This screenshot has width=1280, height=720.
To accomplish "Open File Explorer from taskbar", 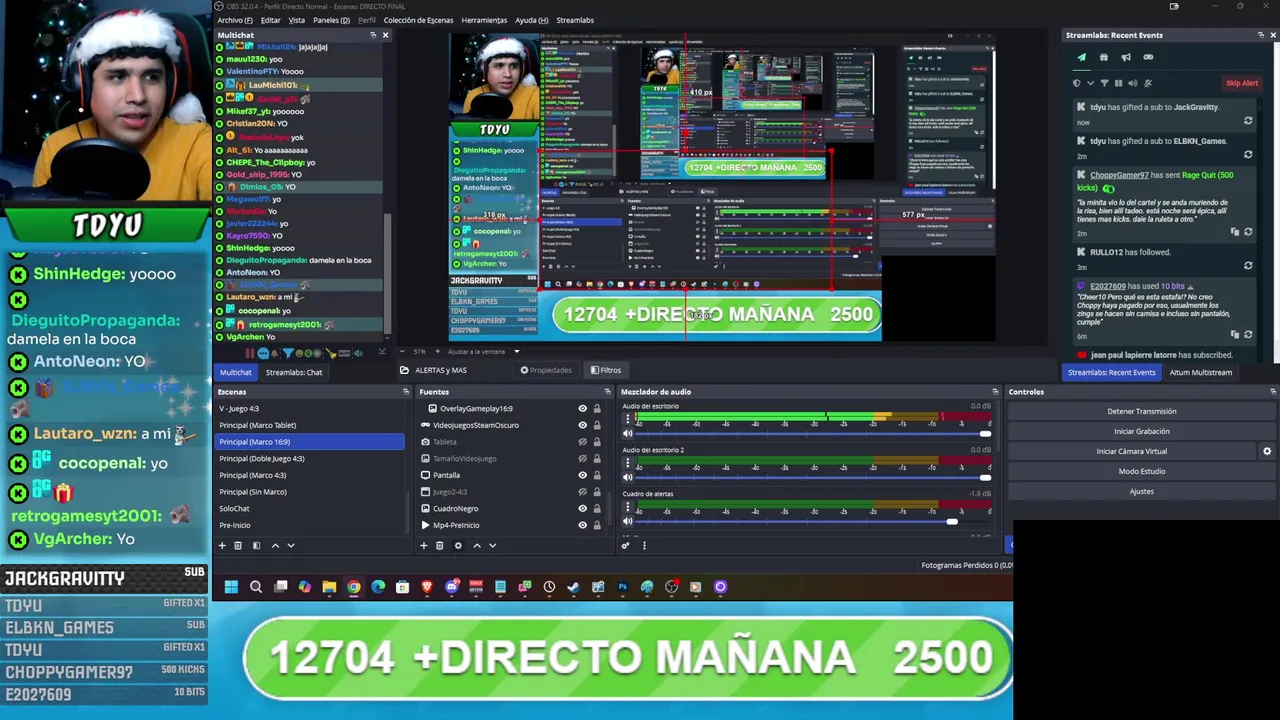I will [x=329, y=587].
